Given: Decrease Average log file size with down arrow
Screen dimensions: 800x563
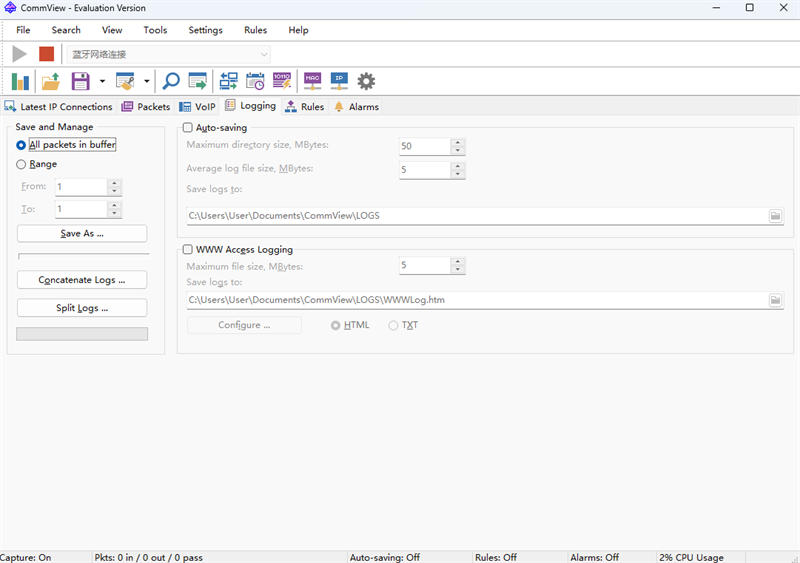Looking at the screenshot, I should 458,174.
